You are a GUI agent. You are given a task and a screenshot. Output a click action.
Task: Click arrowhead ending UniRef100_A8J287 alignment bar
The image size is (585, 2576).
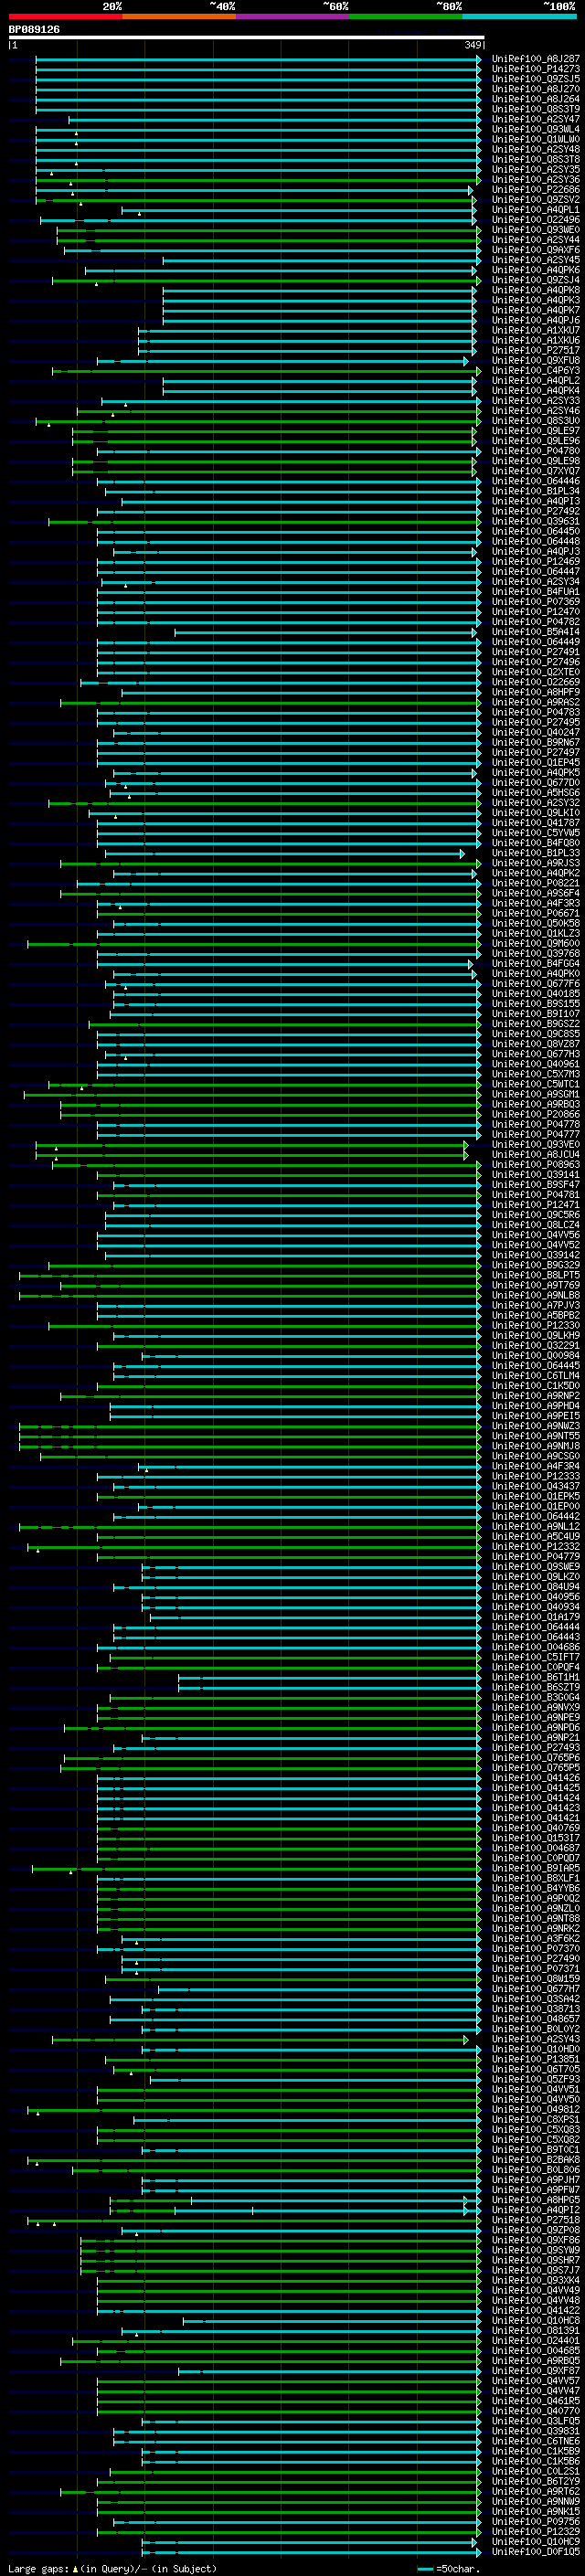(x=478, y=59)
